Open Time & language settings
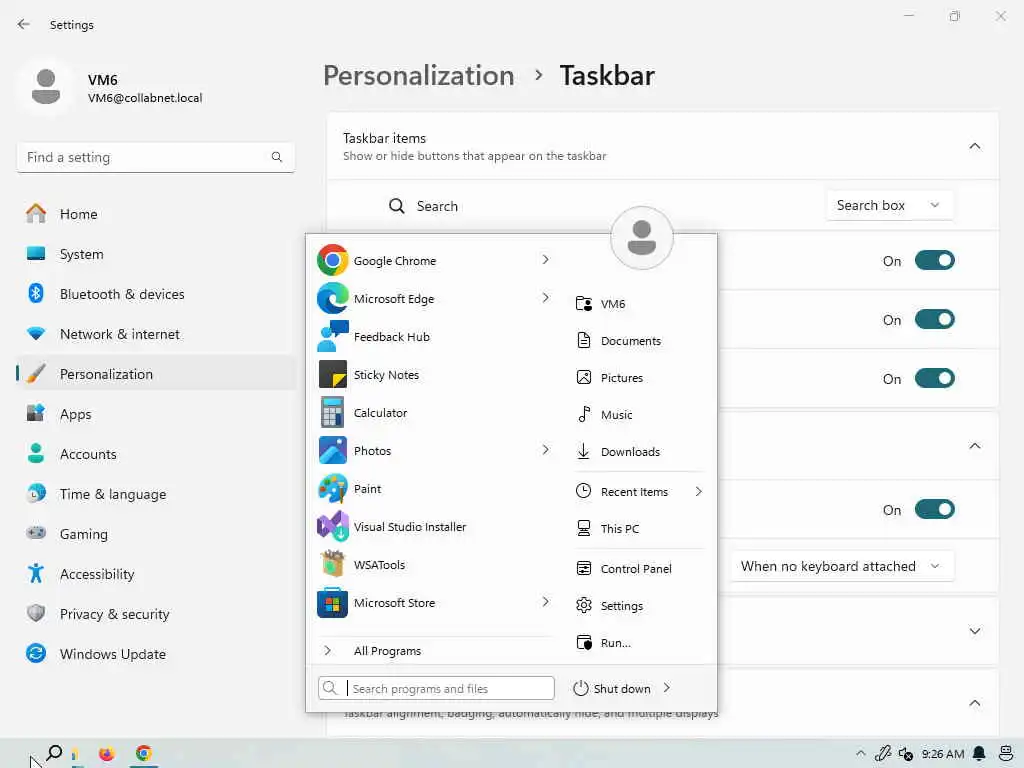This screenshot has height=768, width=1024. tap(155, 494)
